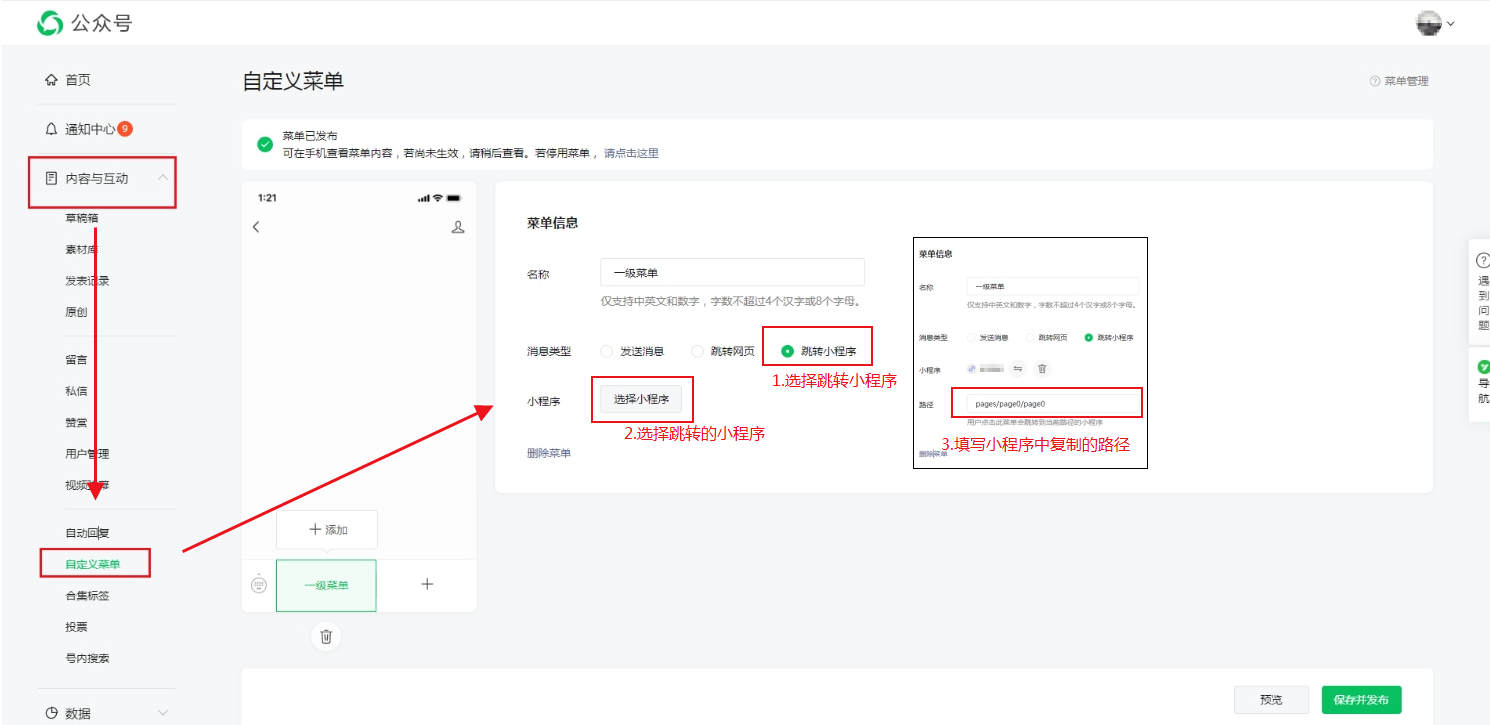Click the 请点击这里 link
Image resolution: width=1490 pixels, height=725 pixels.
[x=631, y=153]
